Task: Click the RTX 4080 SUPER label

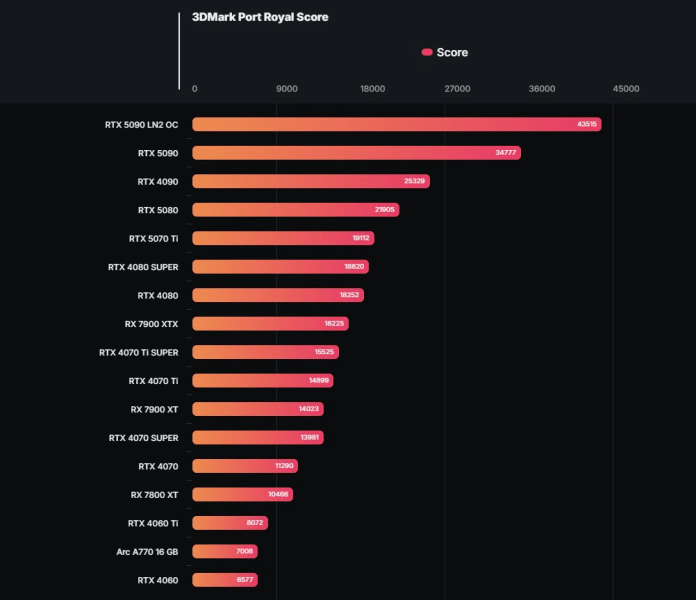Action: (143, 267)
